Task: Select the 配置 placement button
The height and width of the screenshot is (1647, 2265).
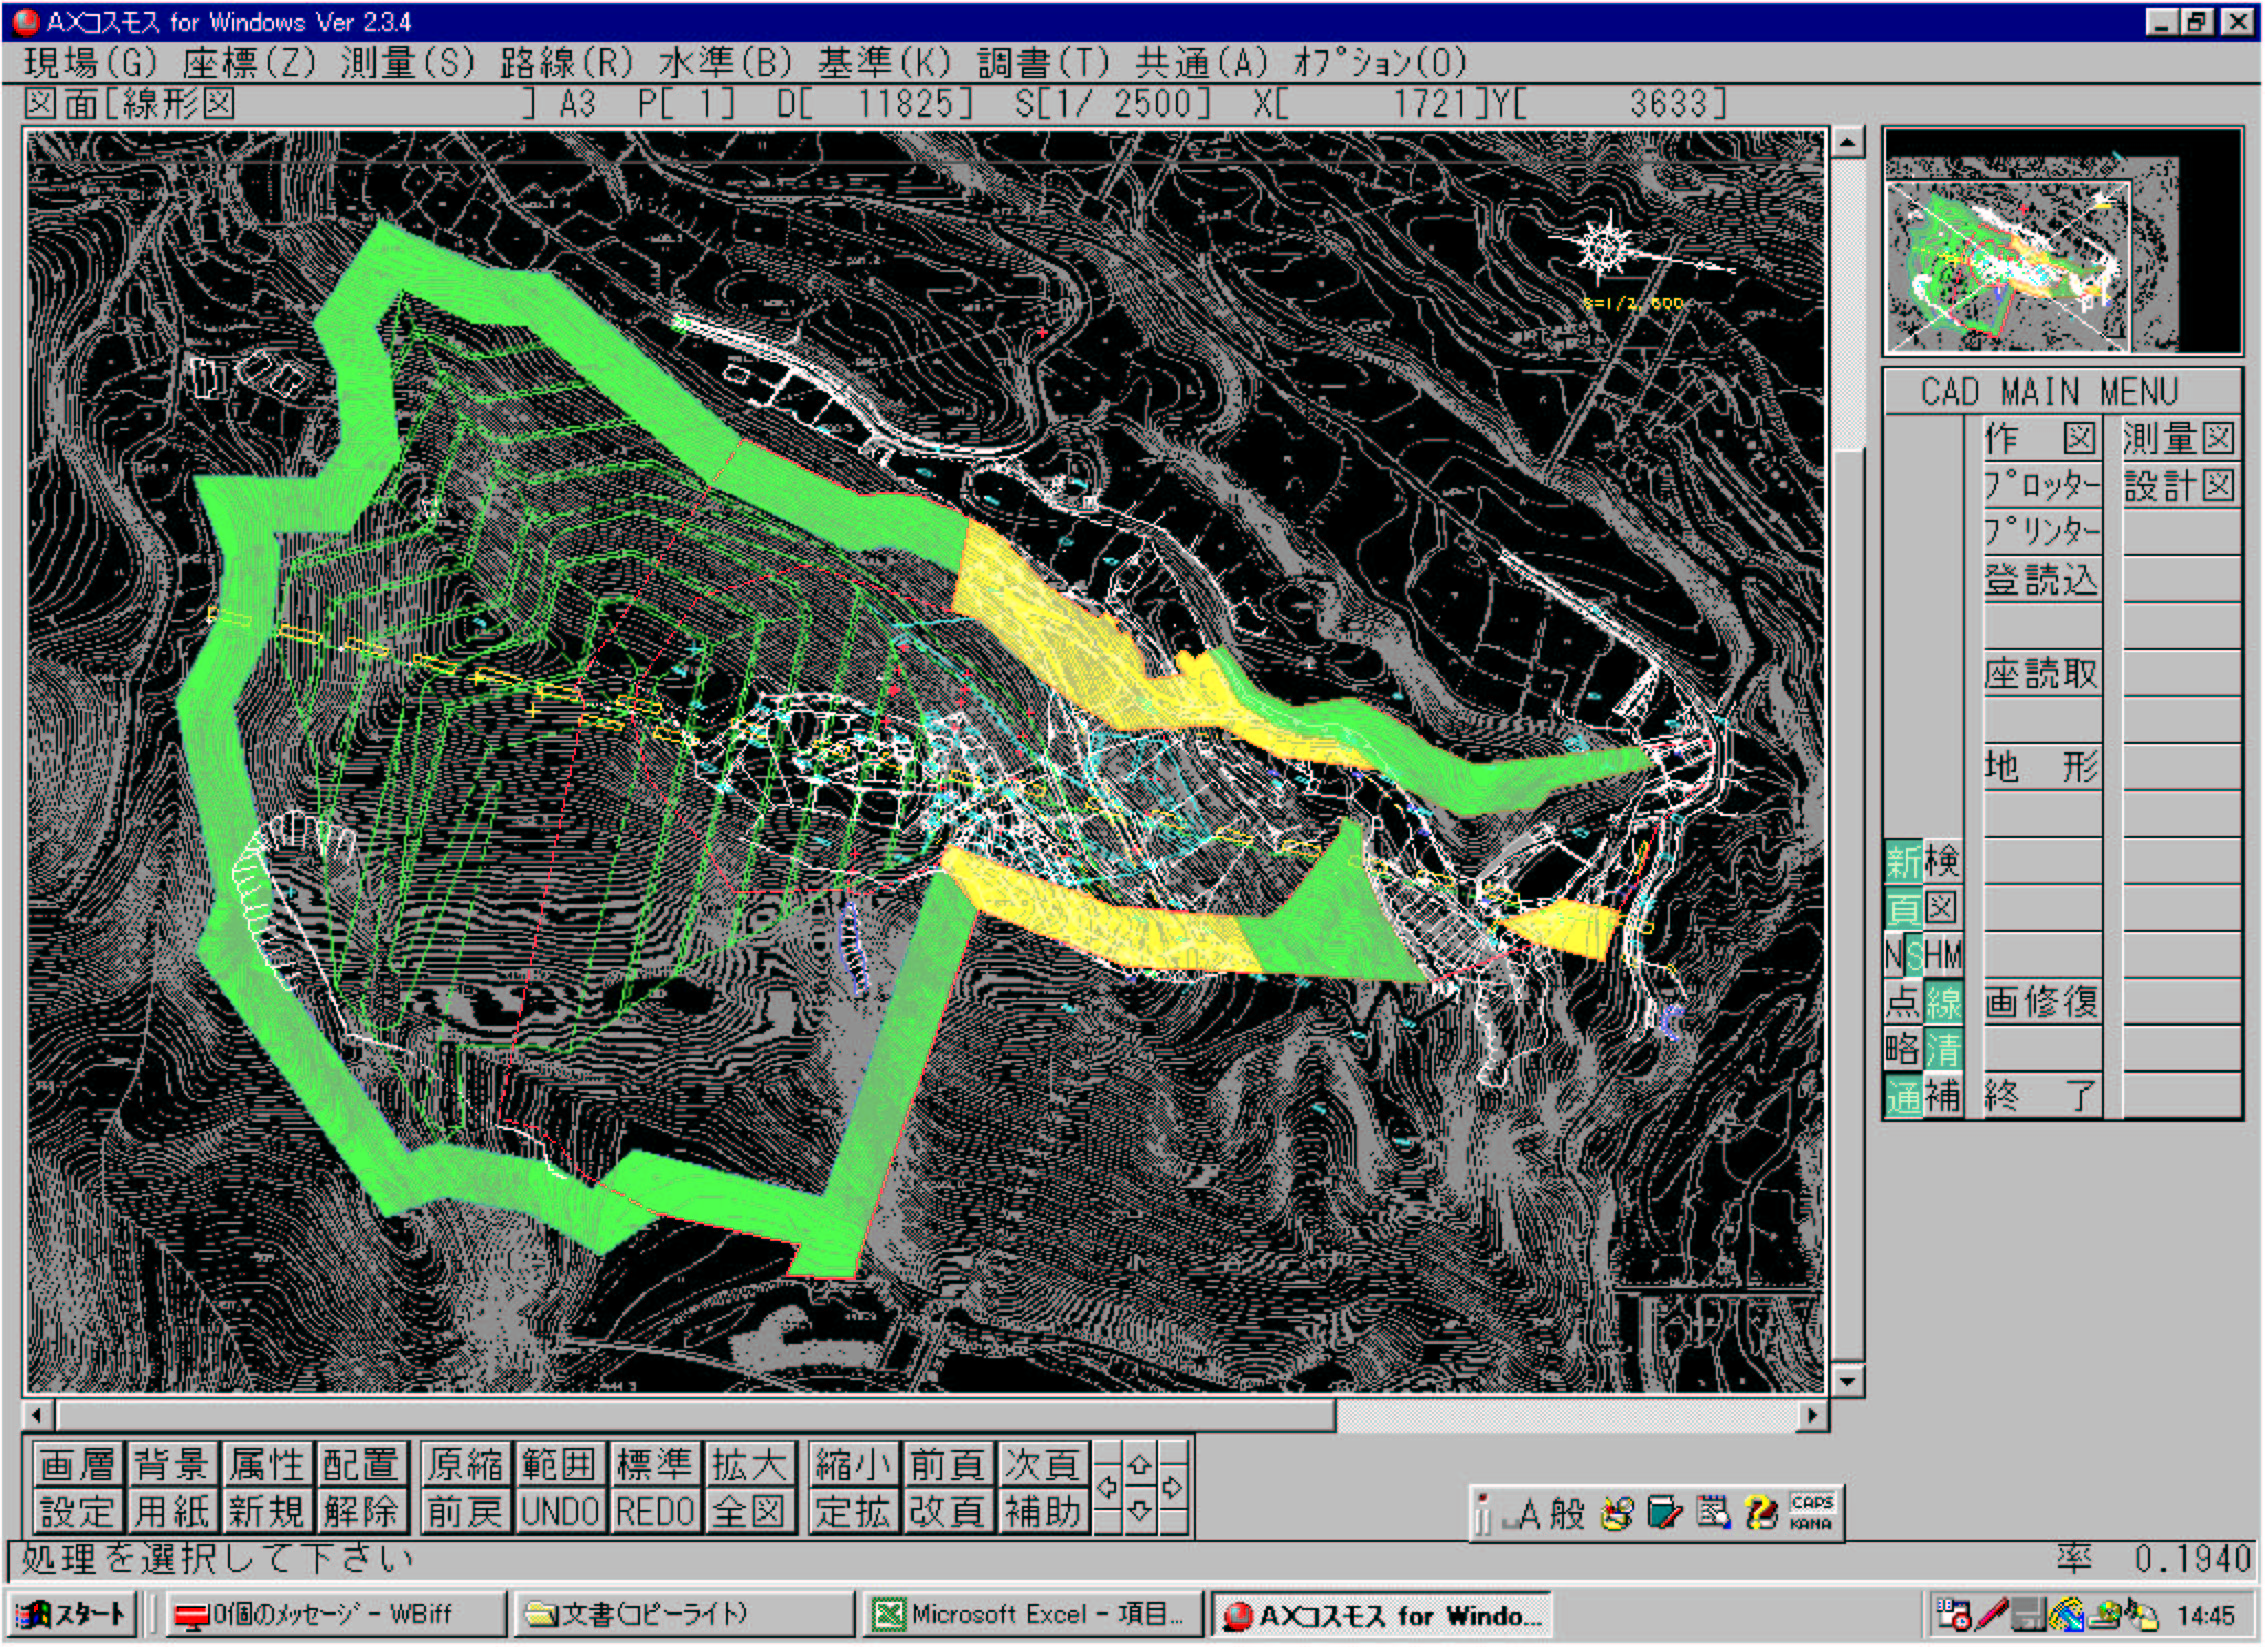Action: point(360,1464)
